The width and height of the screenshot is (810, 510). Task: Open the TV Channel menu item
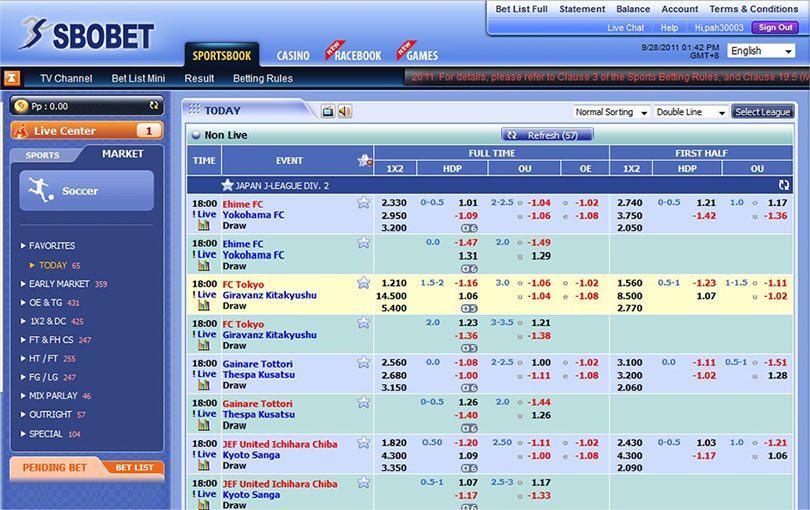(66, 78)
